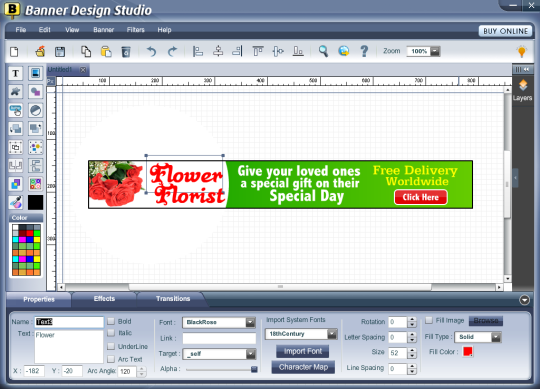Open help question mark icon

[x=364, y=51]
